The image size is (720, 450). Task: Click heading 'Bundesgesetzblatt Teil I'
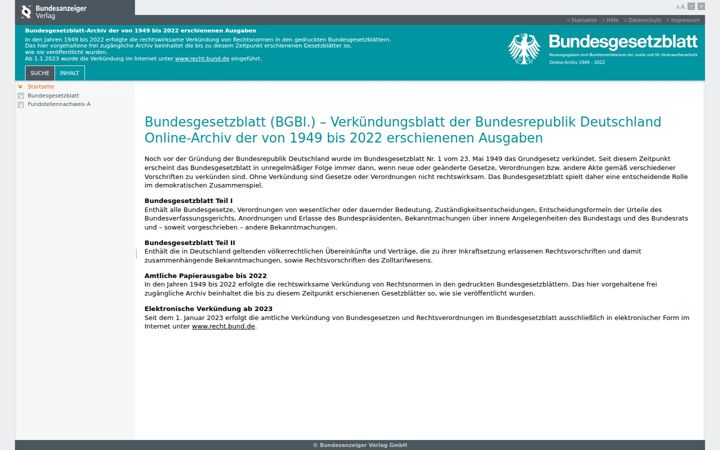188,201
